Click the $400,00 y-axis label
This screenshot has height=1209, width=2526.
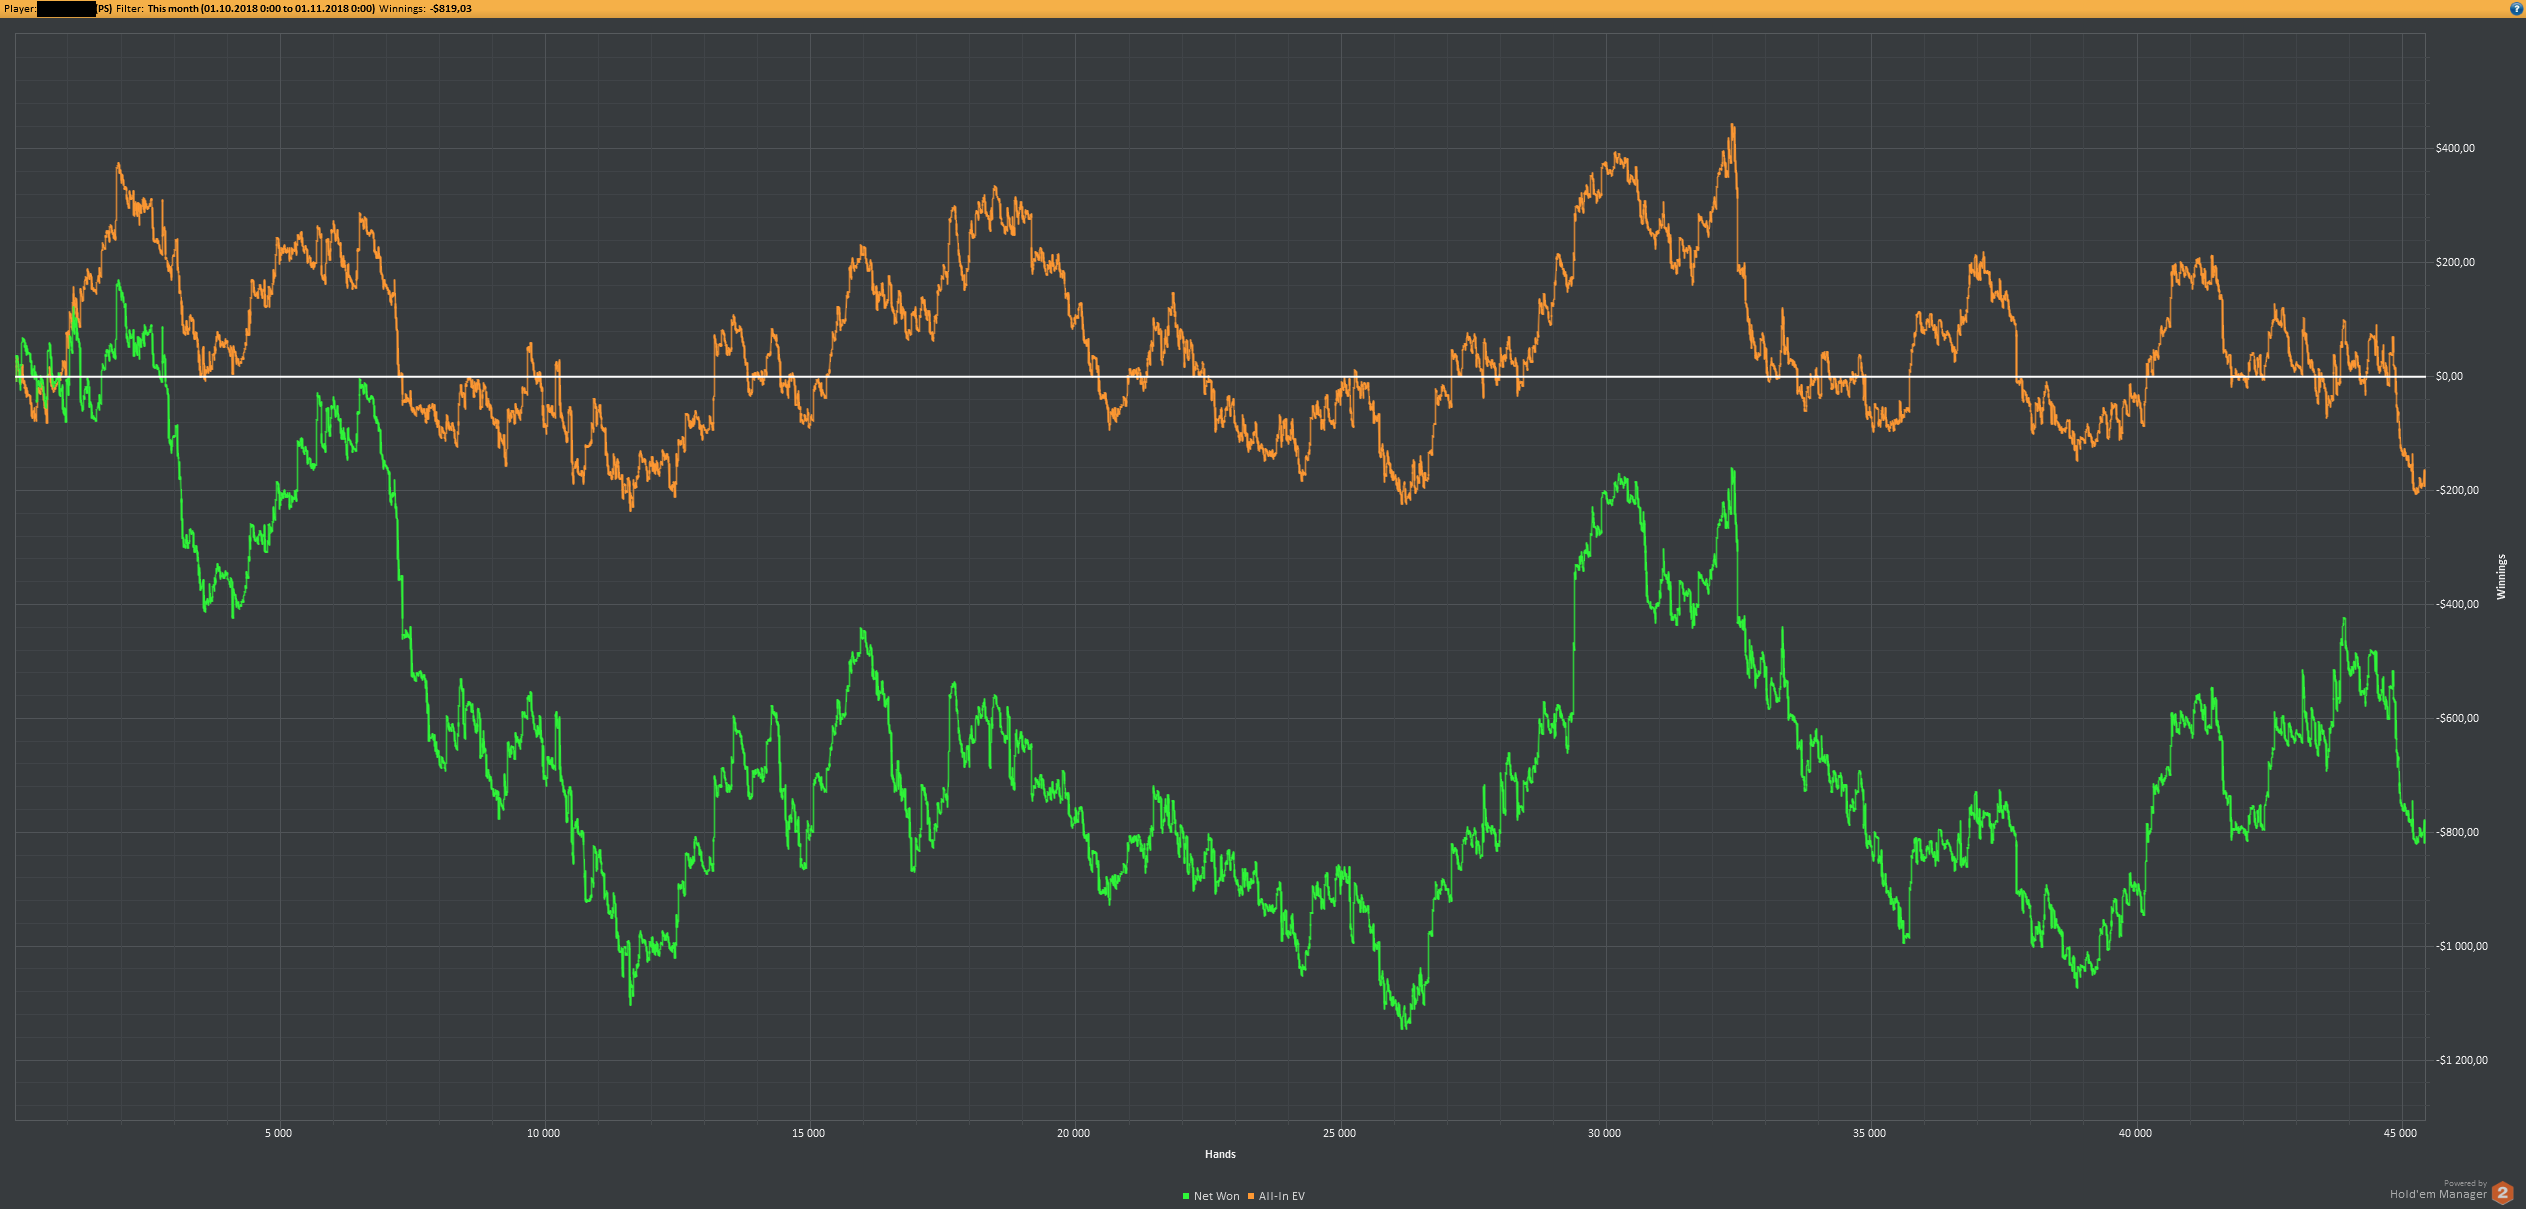point(2455,148)
